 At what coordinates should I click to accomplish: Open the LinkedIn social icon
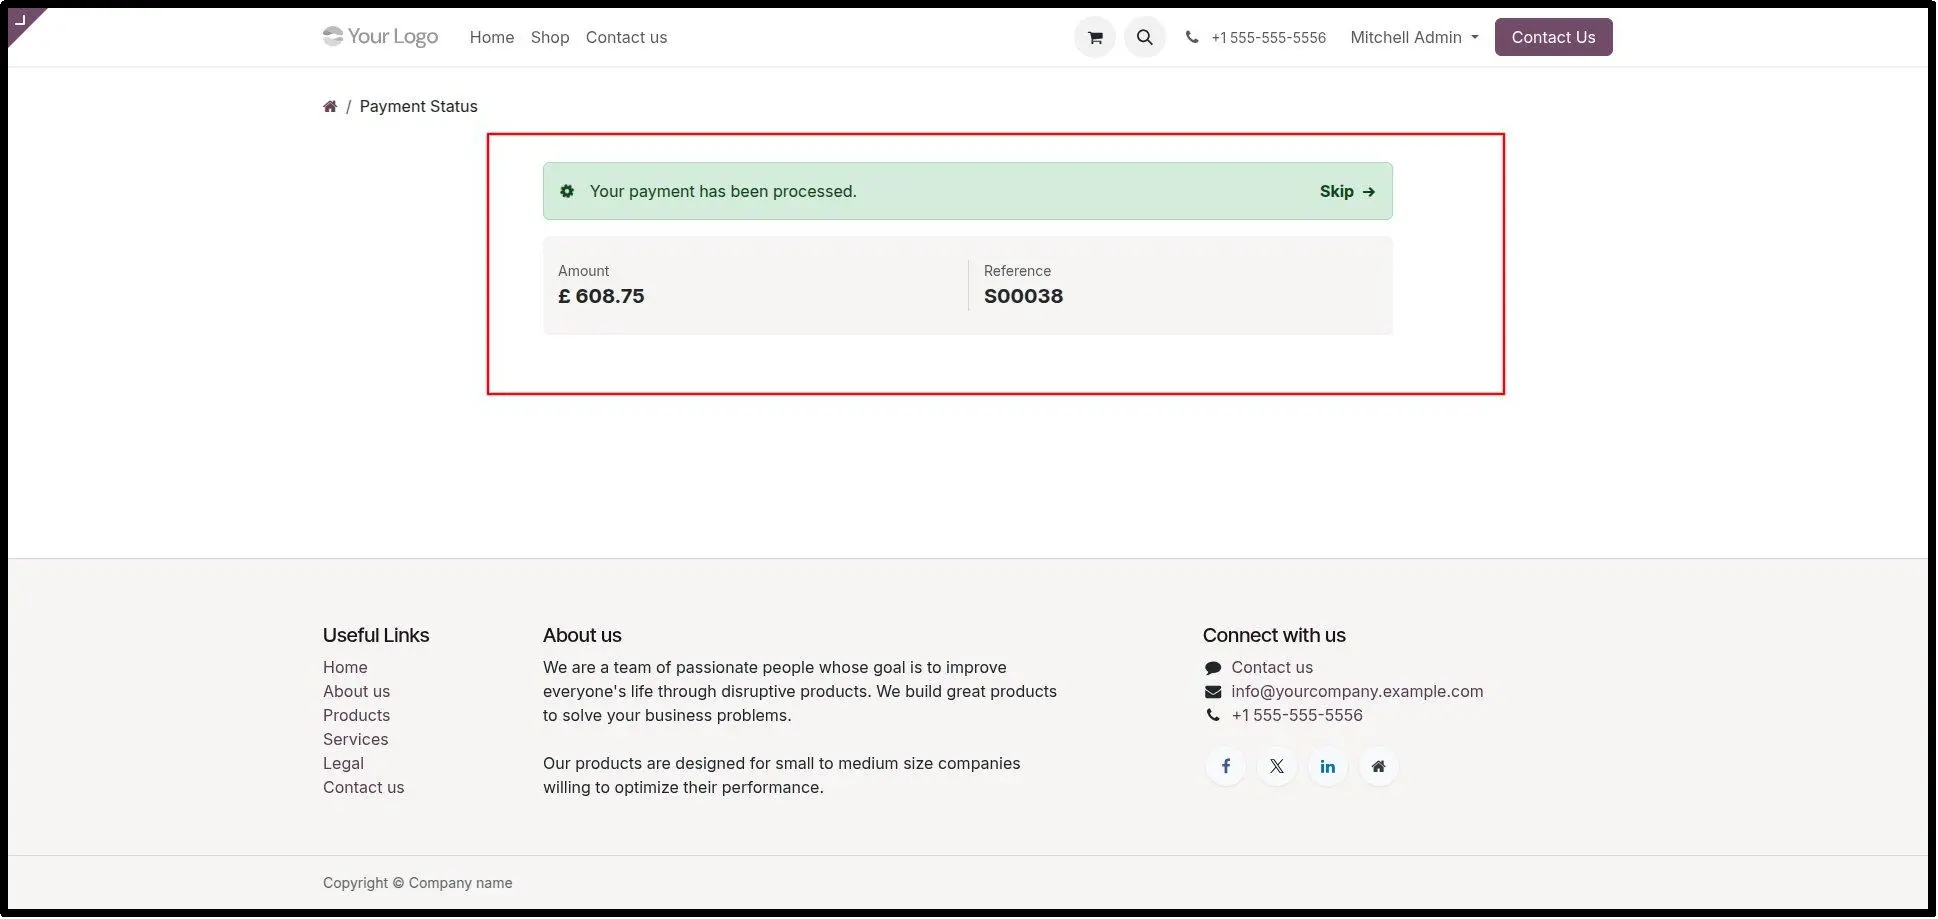[1328, 767]
